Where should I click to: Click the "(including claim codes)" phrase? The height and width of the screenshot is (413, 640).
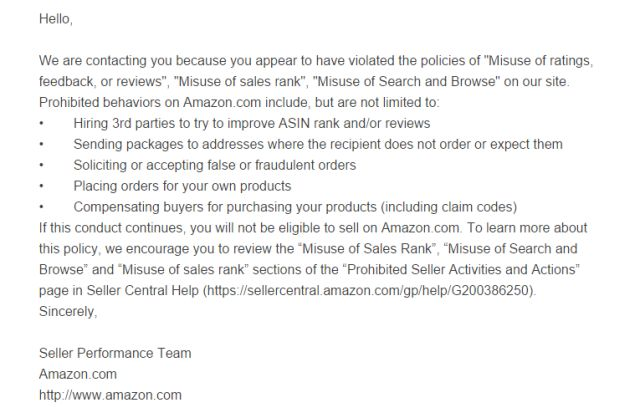pyautogui.click(x=449, y=207)
